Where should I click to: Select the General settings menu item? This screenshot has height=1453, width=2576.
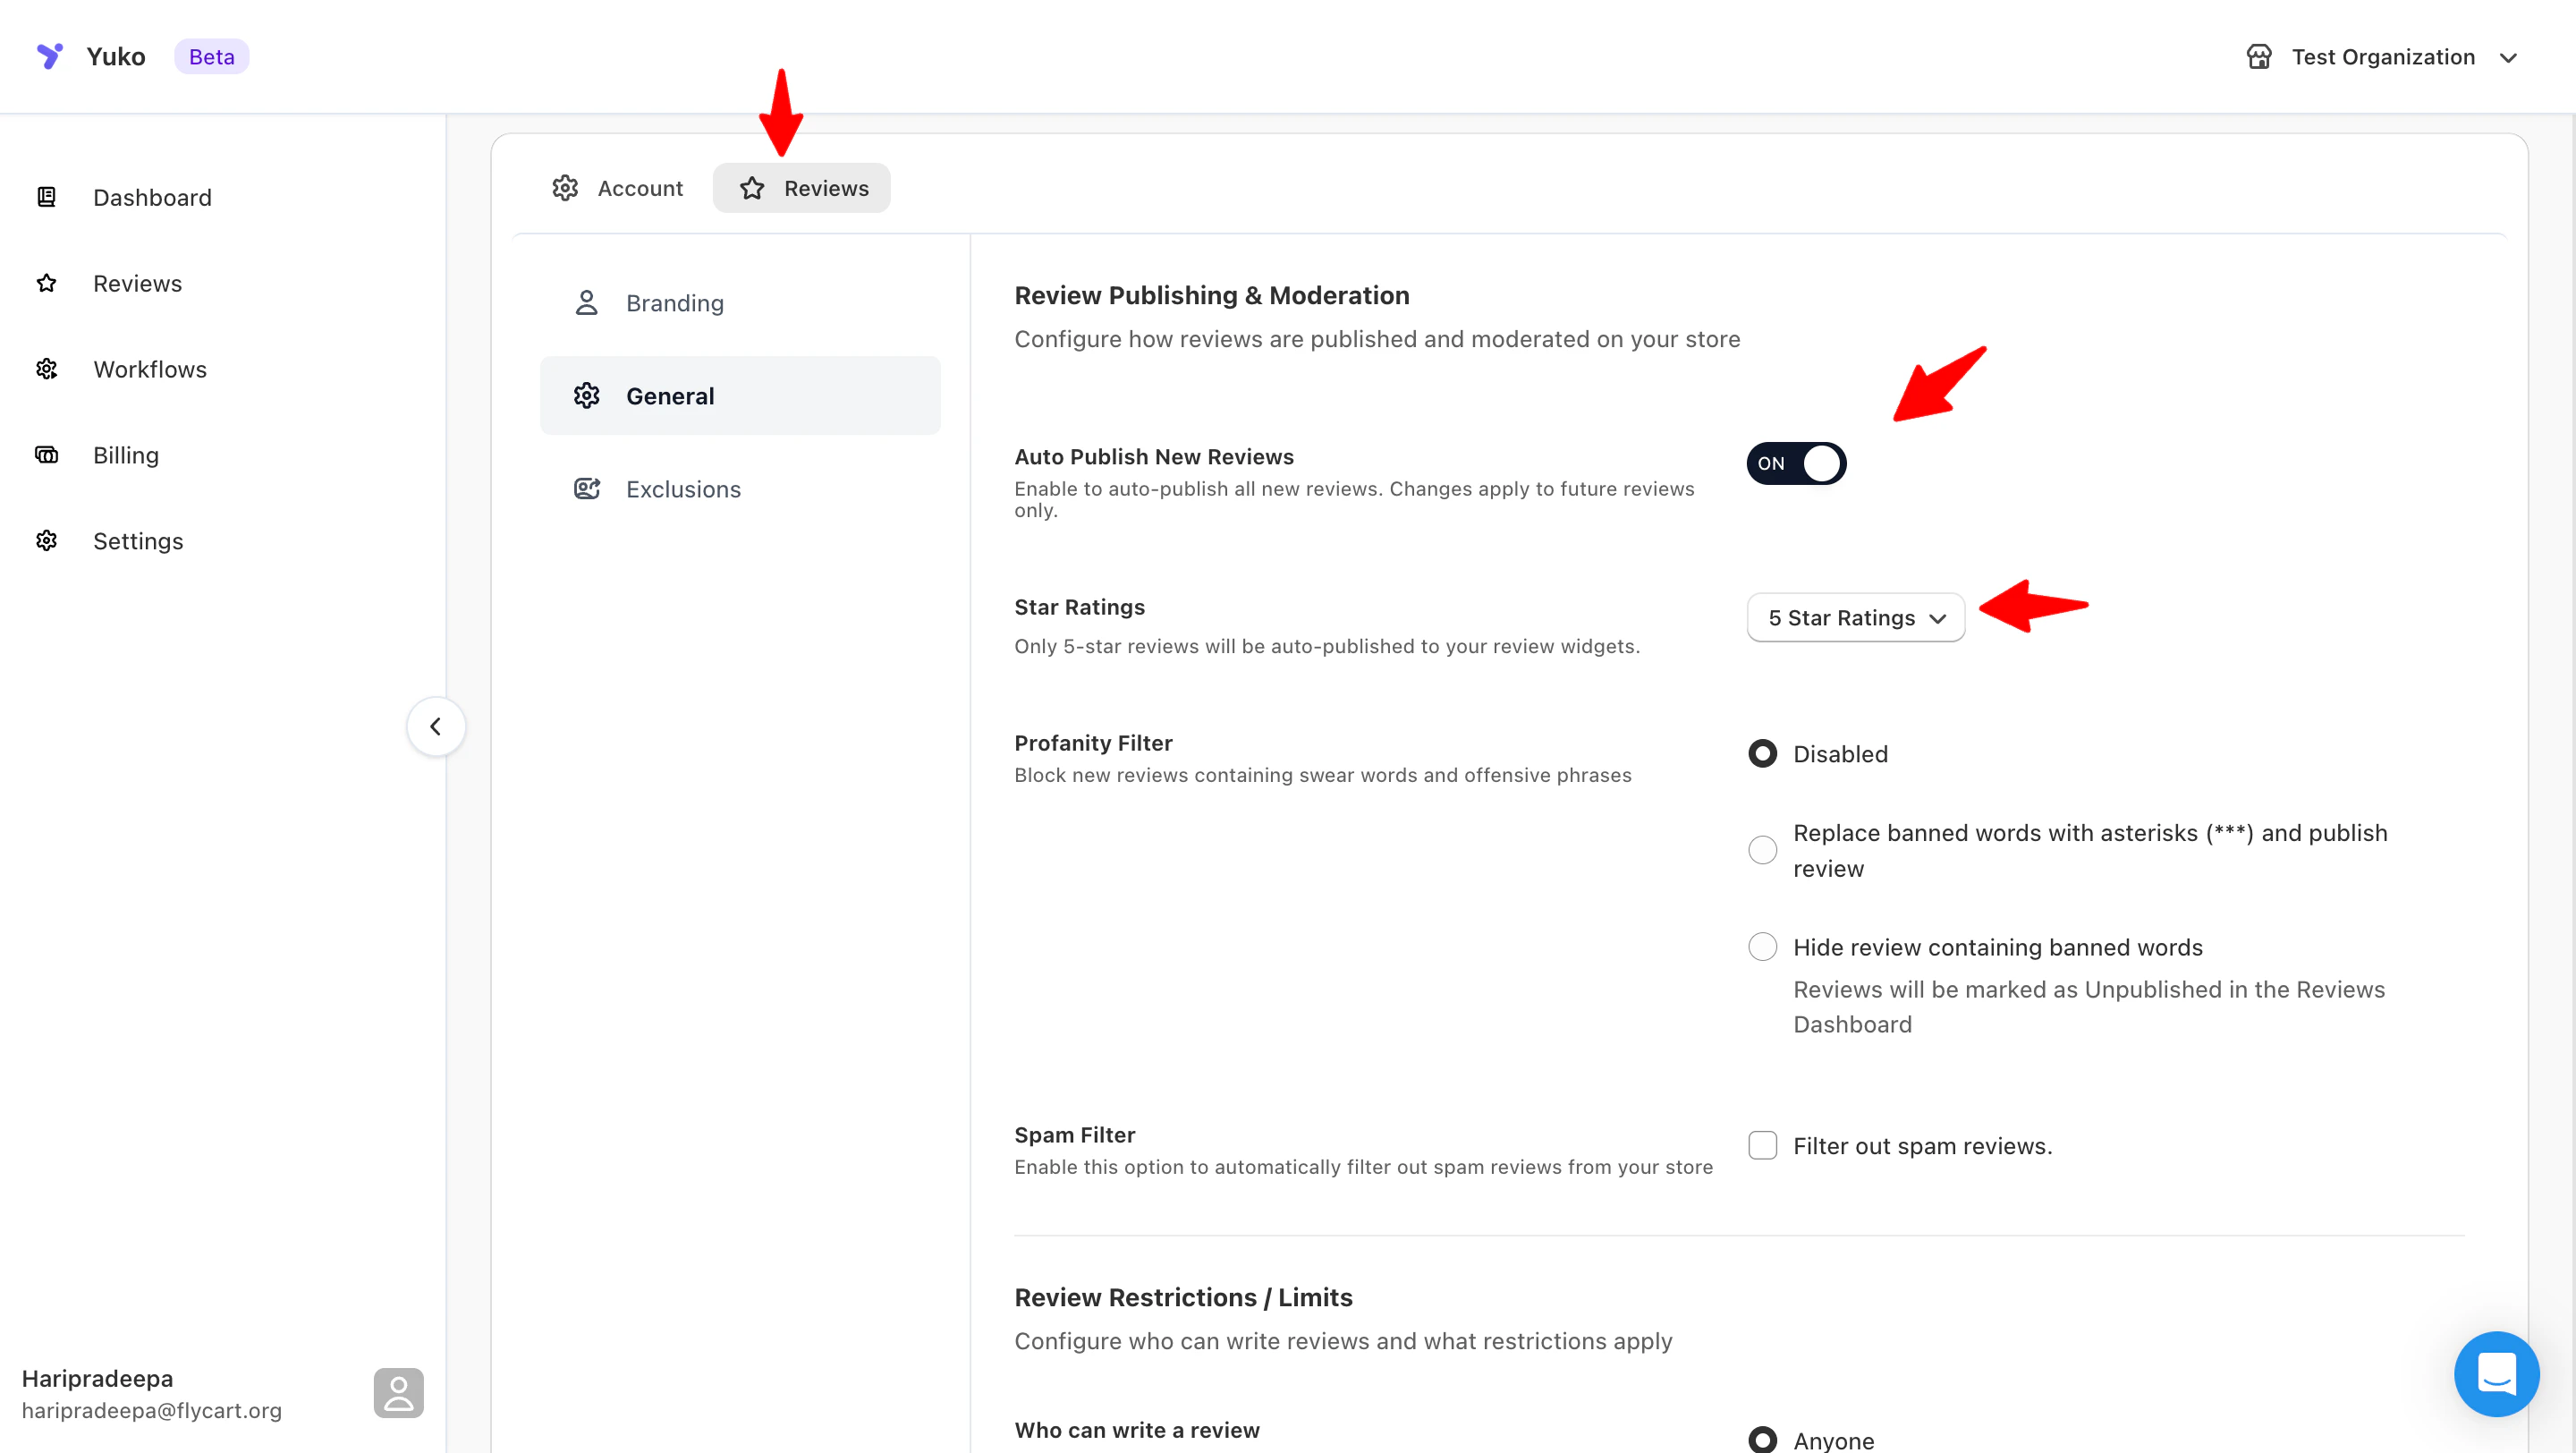coord(740,396)
